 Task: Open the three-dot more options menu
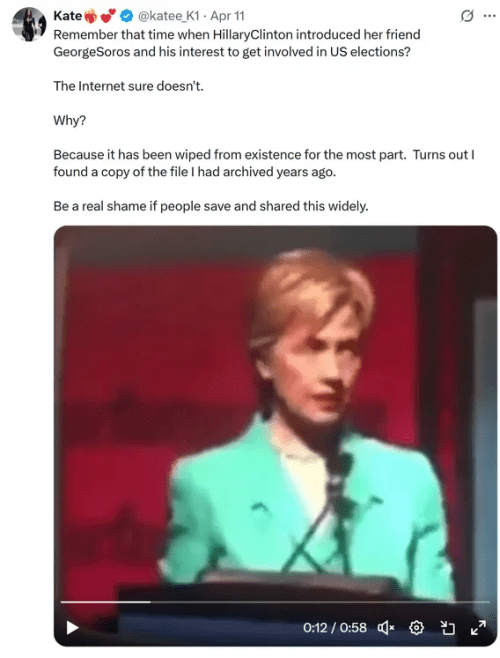coord(490,16)
